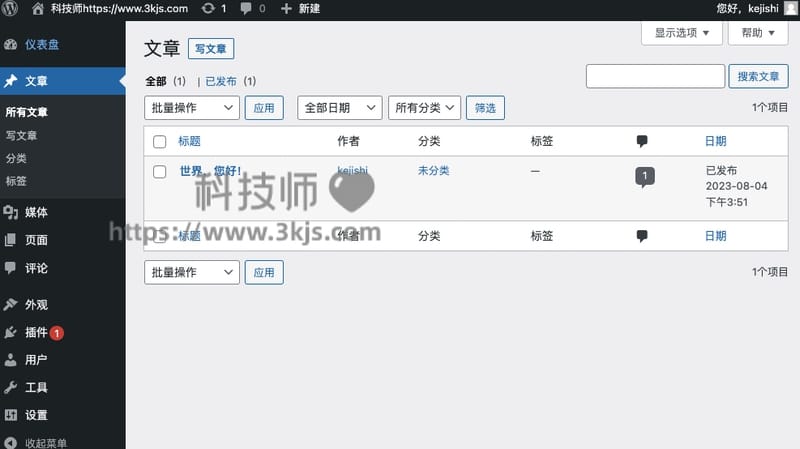800x449 pixels.
Task: Click the 插件 plugin plug icon
Action: click(x=11, y=333)
